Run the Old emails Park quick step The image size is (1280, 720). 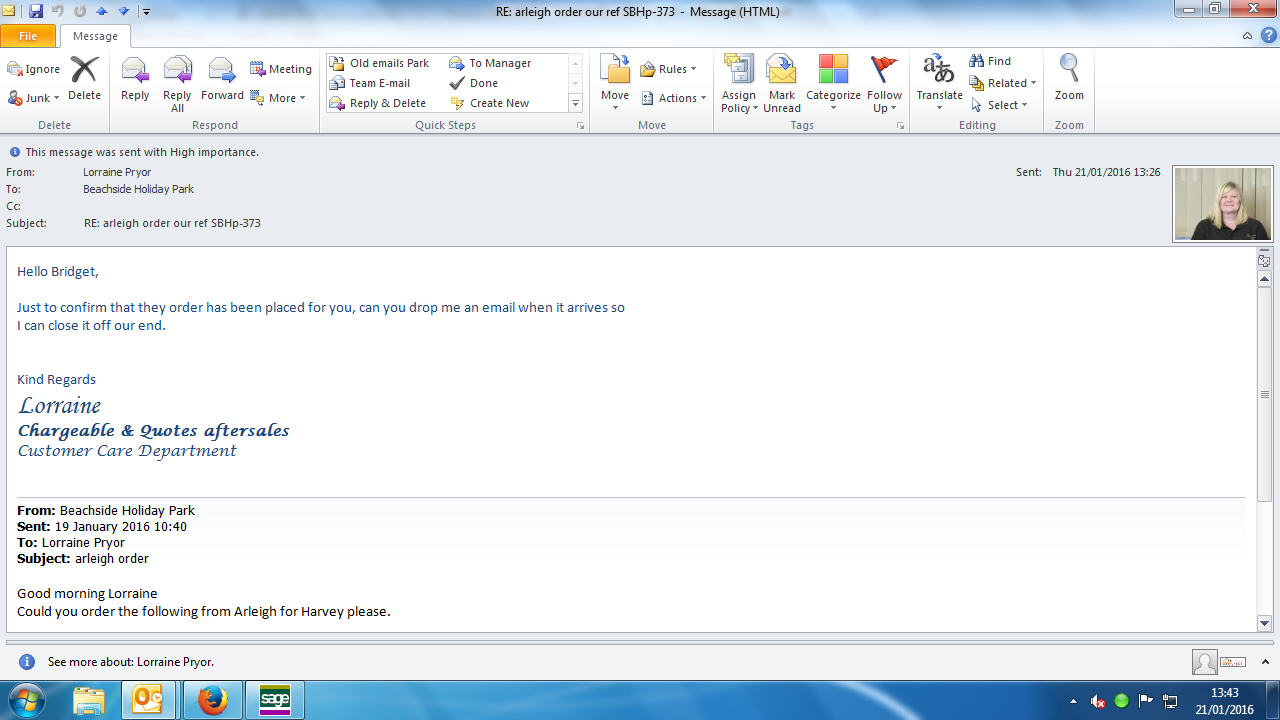click(379, 63)
